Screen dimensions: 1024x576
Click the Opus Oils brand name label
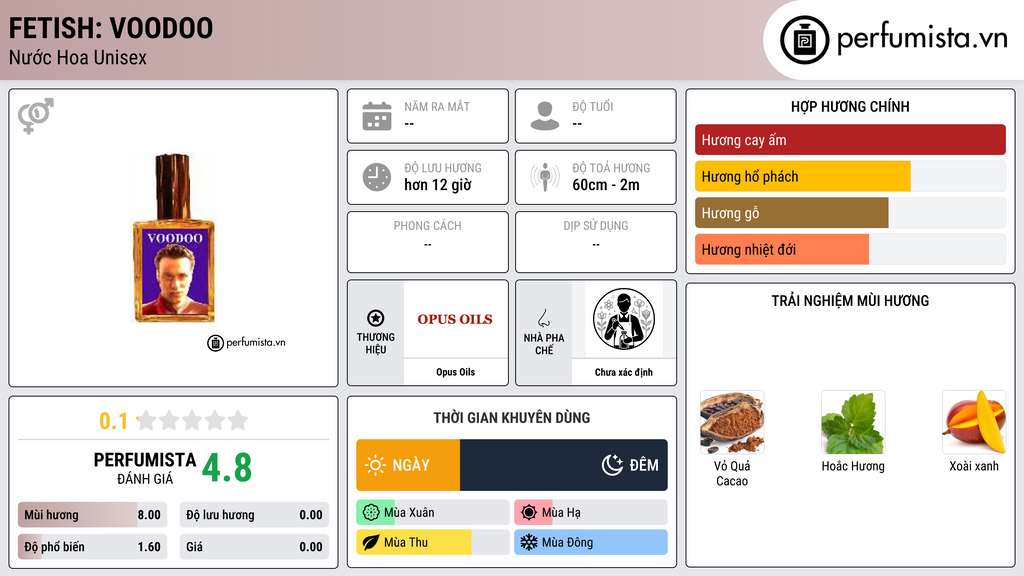[455, 372]
